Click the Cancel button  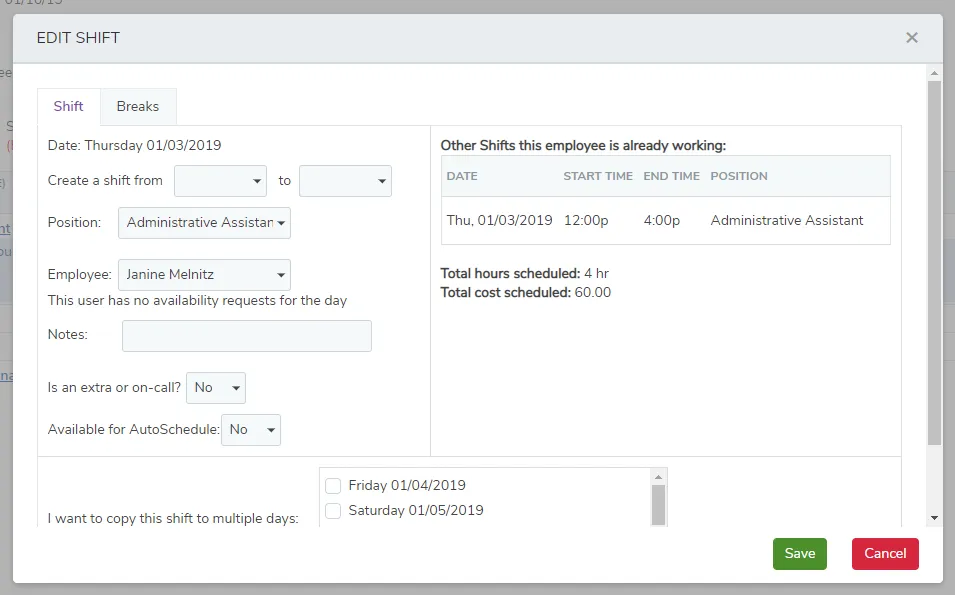click(x=885, y=554)
